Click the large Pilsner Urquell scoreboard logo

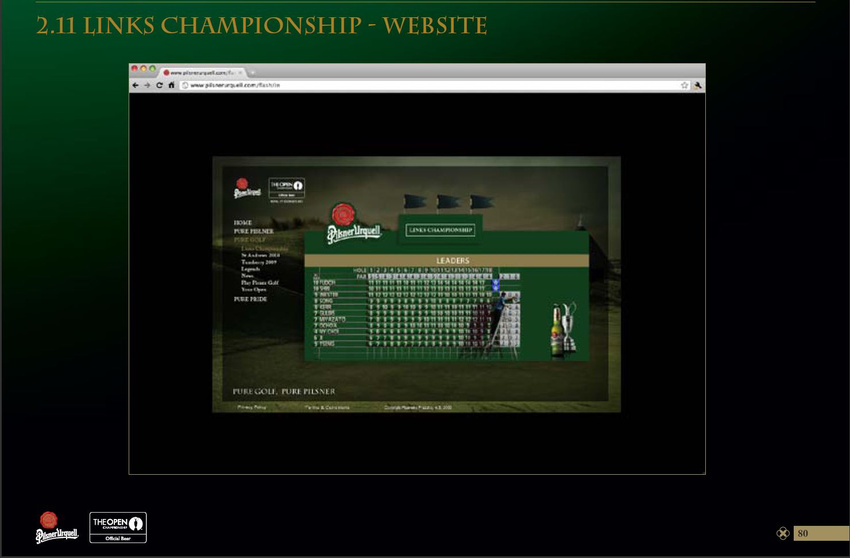pyautogui.click(x=354, y=223)
